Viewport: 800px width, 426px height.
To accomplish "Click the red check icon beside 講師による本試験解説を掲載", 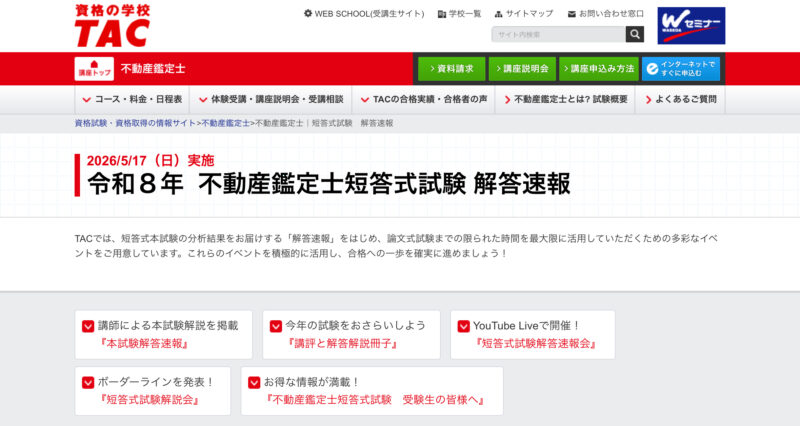I will pyautogui.click(x=87, y=326).
